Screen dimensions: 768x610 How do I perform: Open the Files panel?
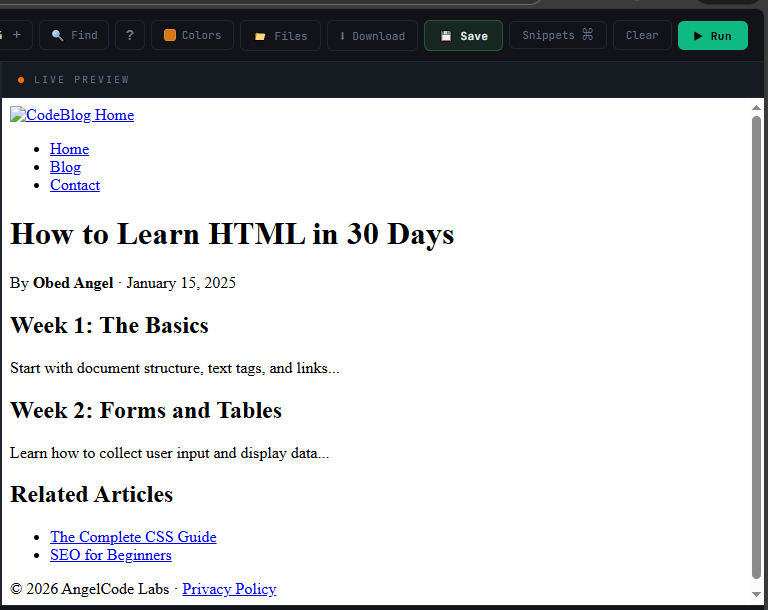(281, 36)
